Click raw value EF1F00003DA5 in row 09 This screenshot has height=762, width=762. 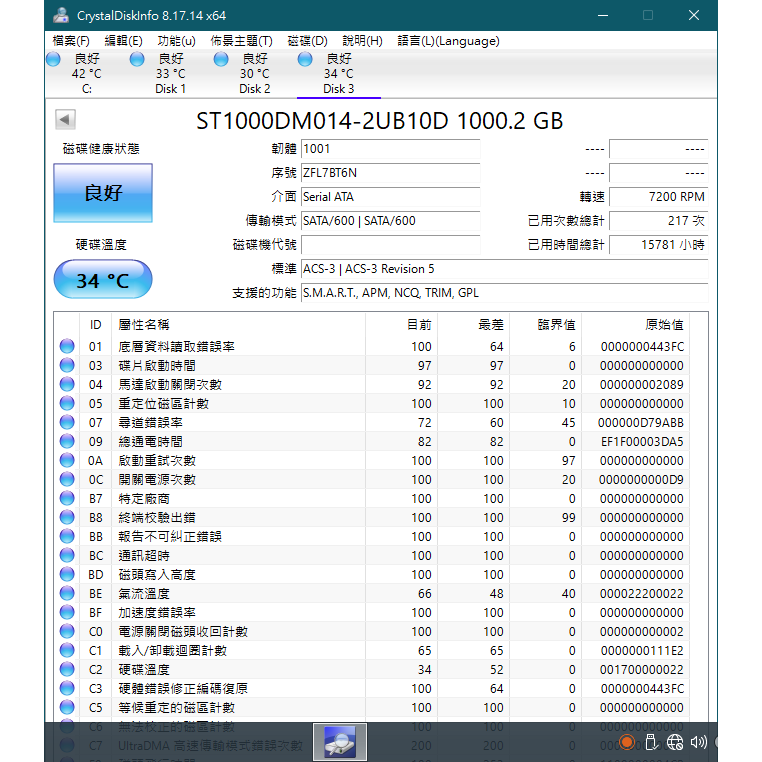(x=642, y=441)
